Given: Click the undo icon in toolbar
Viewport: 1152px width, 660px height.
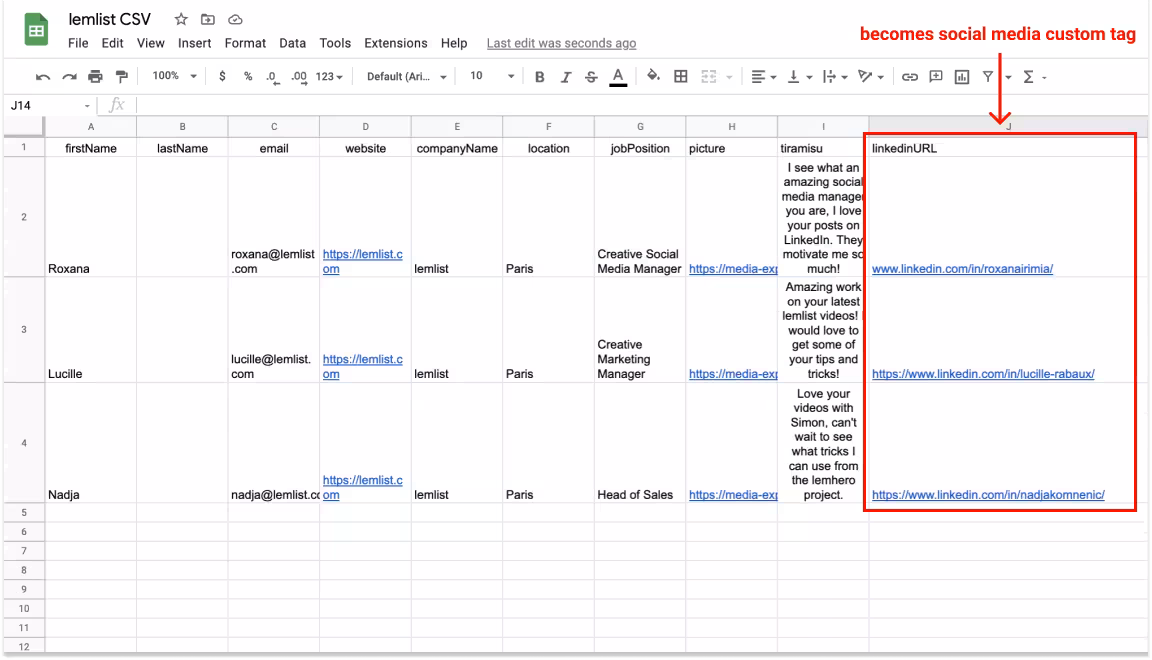Looking at the screenshot, I should pyautogui.click(x=43, y=77).
